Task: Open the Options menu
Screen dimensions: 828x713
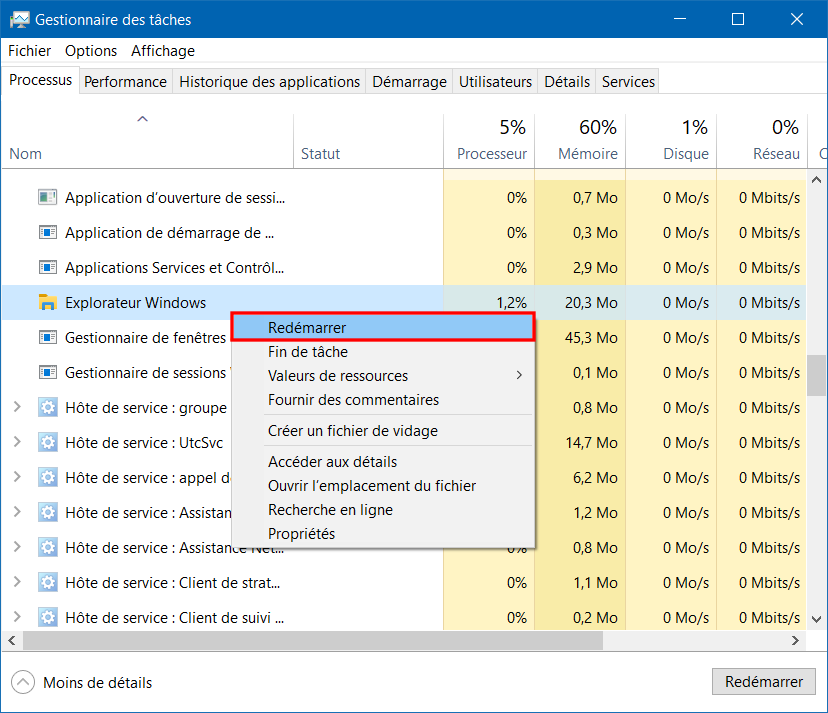Action: point(91,51)
